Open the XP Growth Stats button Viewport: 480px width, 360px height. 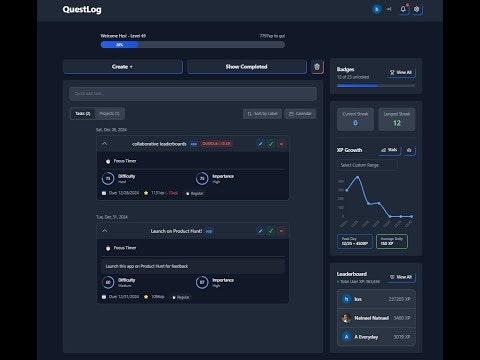click(390, 150)
